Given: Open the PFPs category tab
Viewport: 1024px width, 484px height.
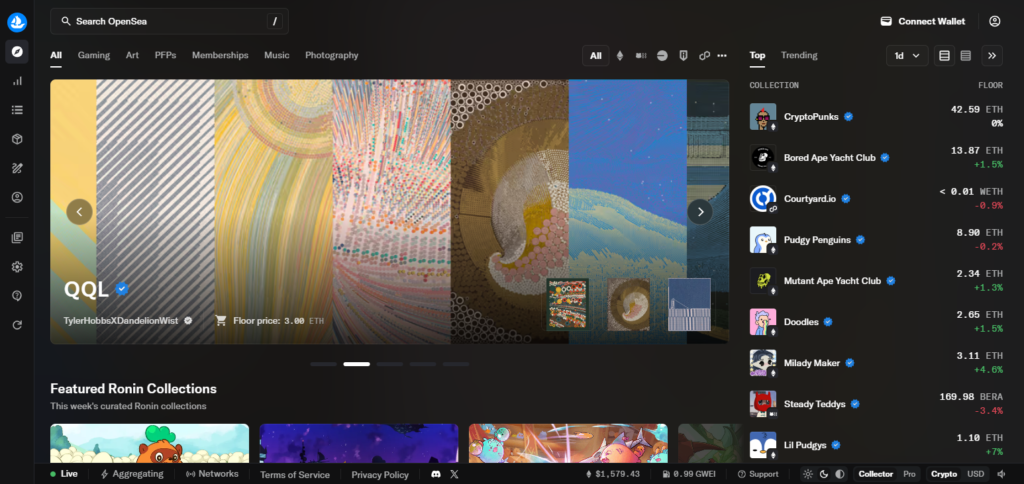Looking at the screenshot, I should (165, 56).
